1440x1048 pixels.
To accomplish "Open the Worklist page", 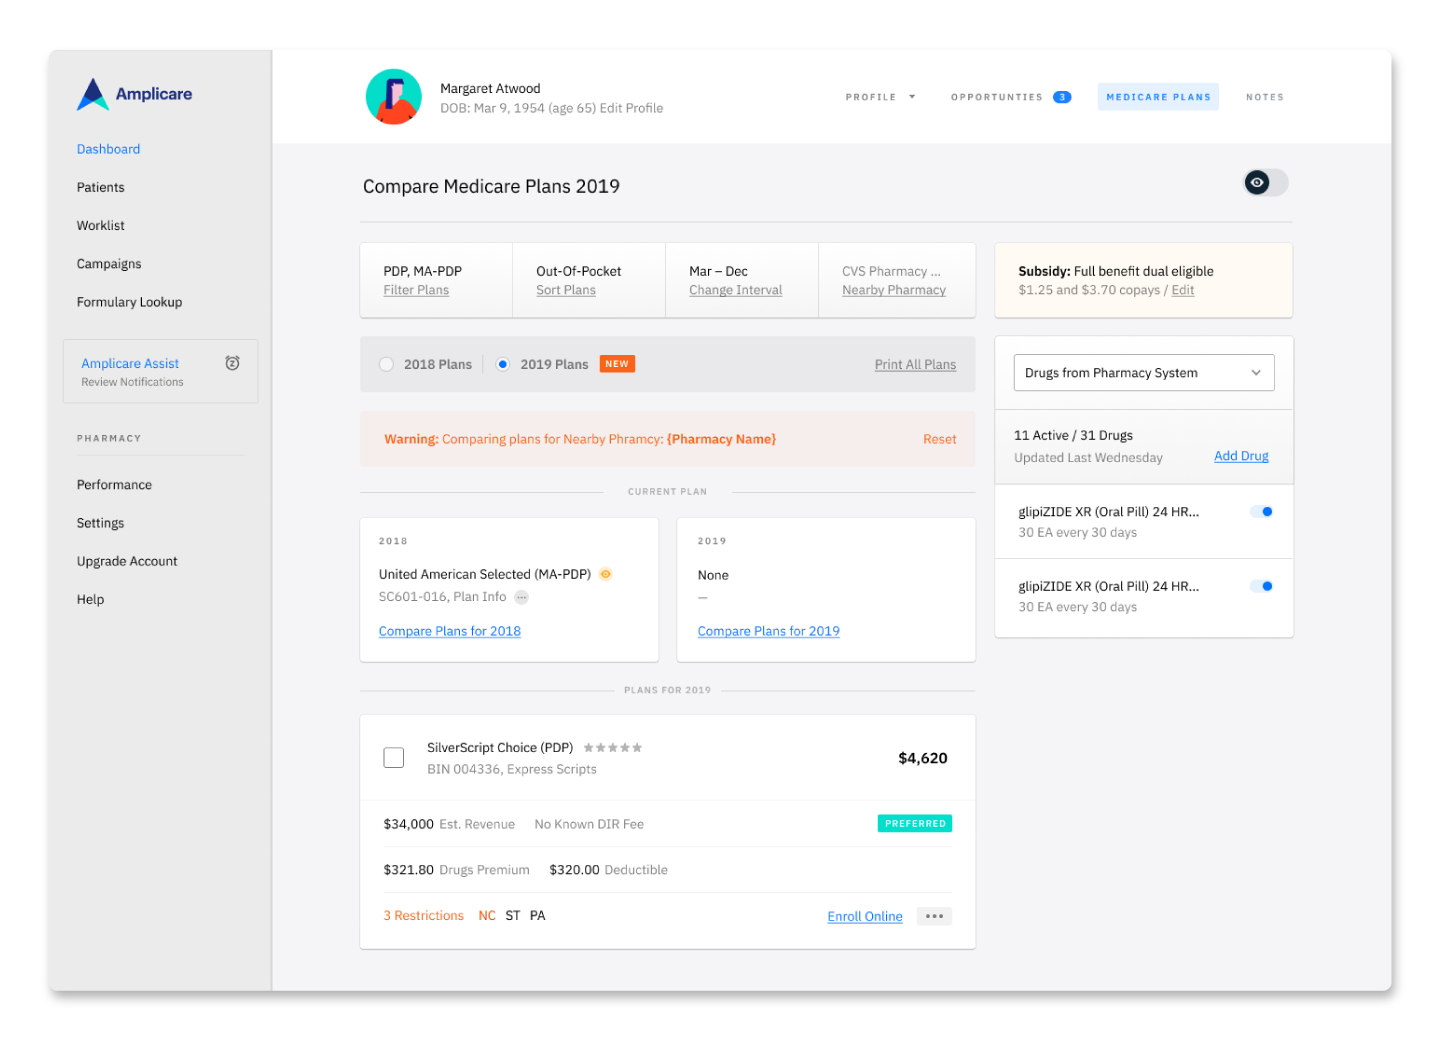I will coord(101,226).
